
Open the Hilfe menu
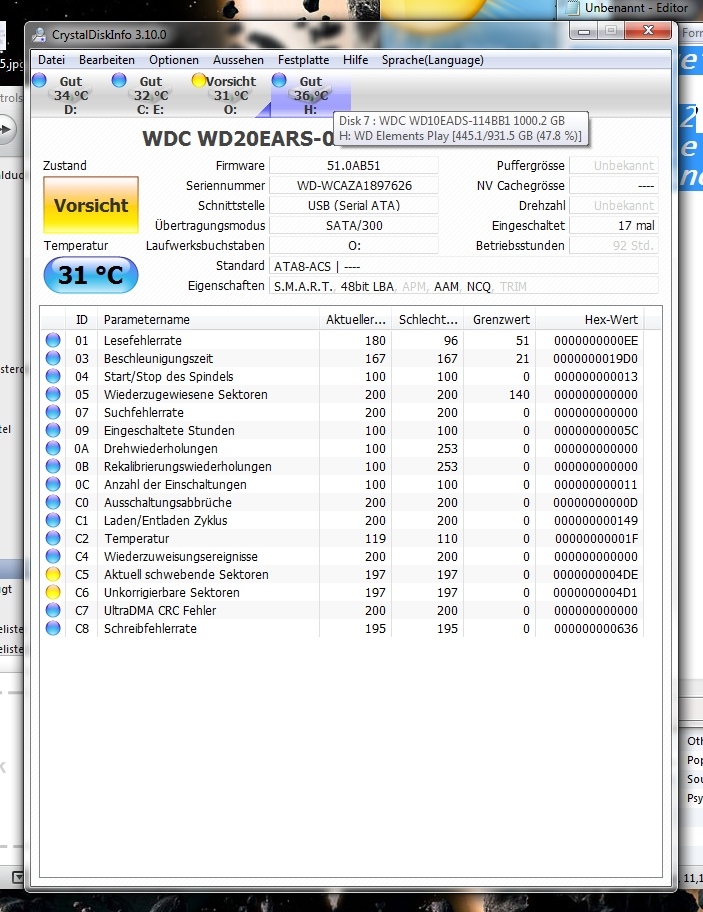click(355, 60)
